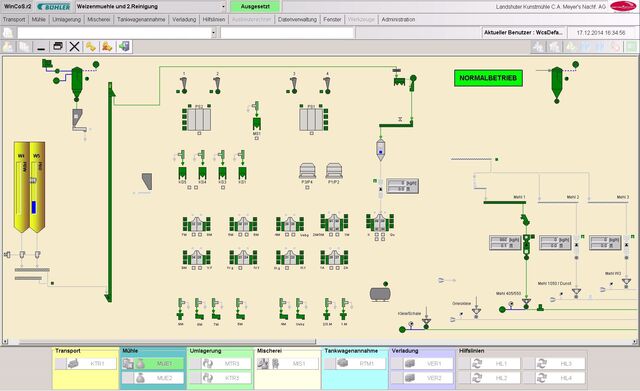
Task: Expand the Weizenmuehle und 2.Reinigung dropdown
Action: coord(223,7)
